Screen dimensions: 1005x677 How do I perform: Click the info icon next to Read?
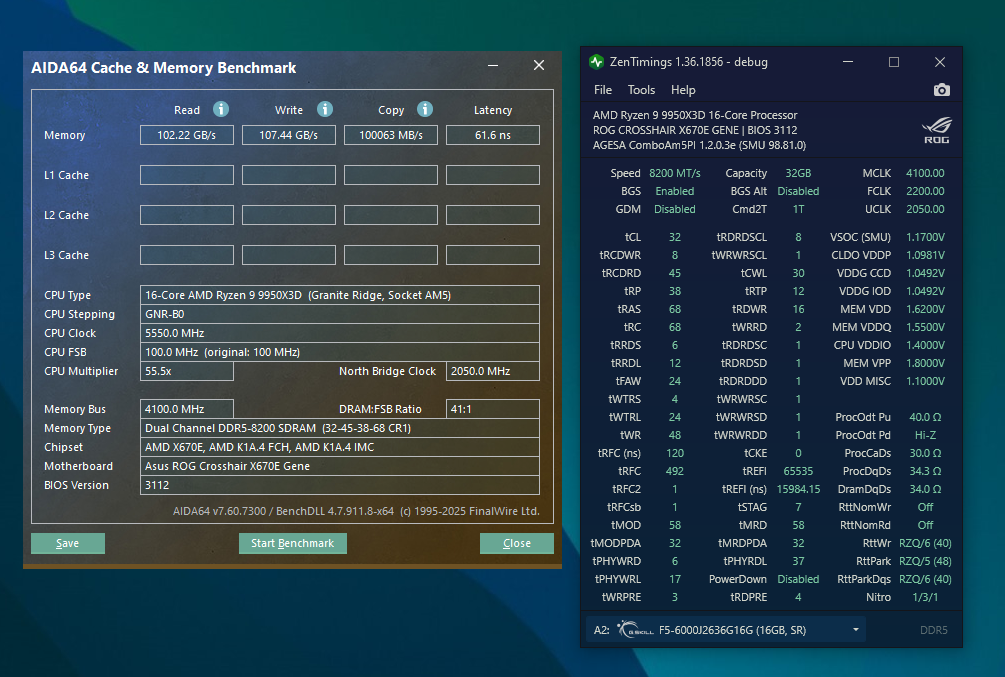pos(221,109)
